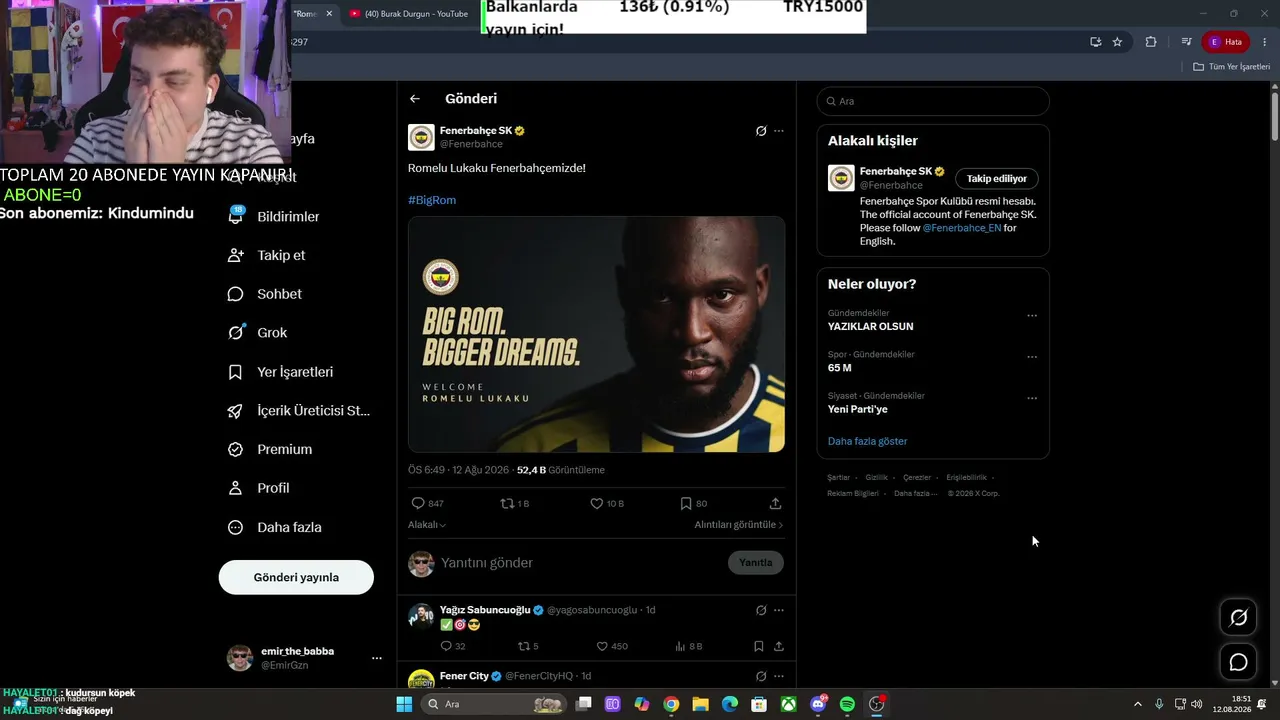The height and width of the screenshot is (720, 1280).
Task: Open Profil page in the sidebar
Action: 259,488
